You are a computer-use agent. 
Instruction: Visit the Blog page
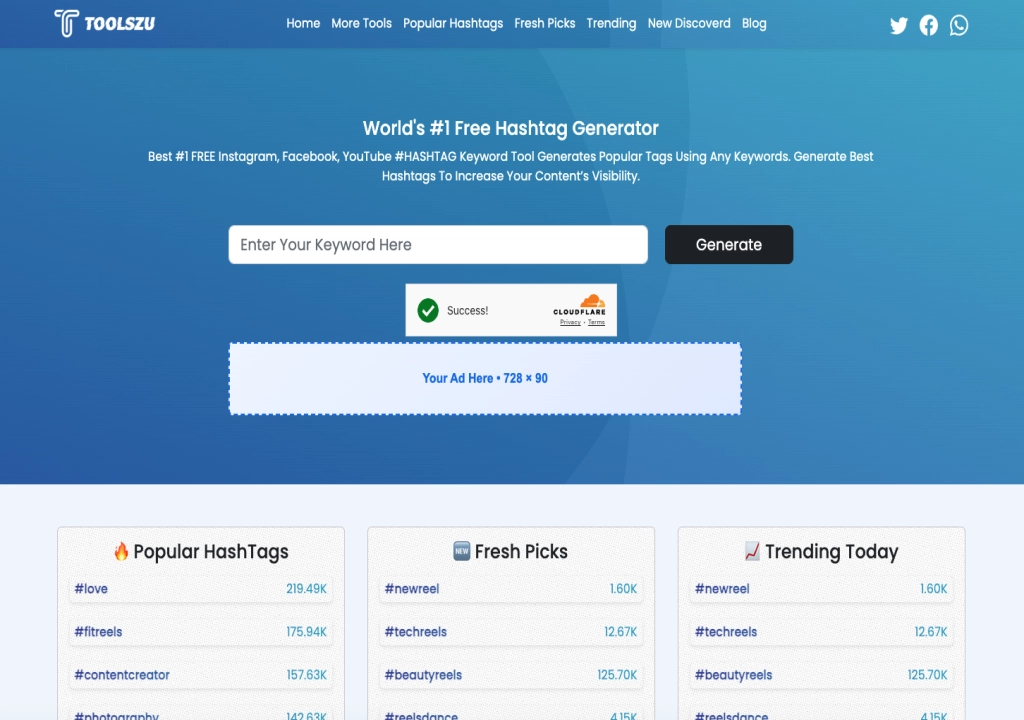(x=754, y=23)
